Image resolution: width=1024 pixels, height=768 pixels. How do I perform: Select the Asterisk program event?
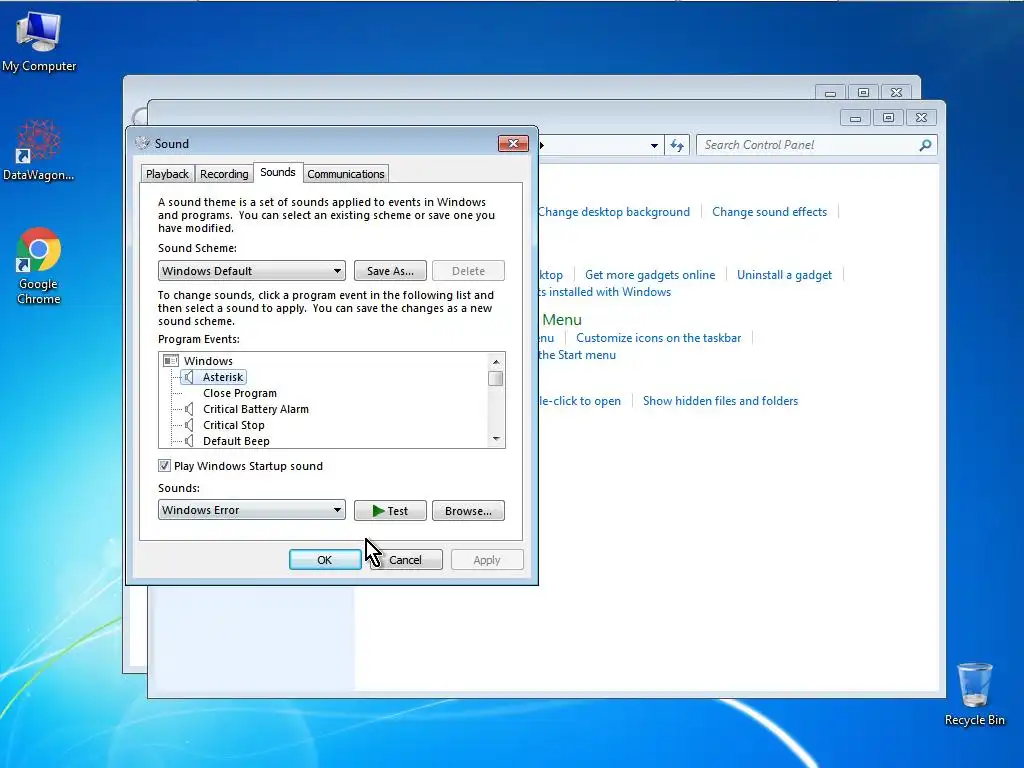(223, 377)
